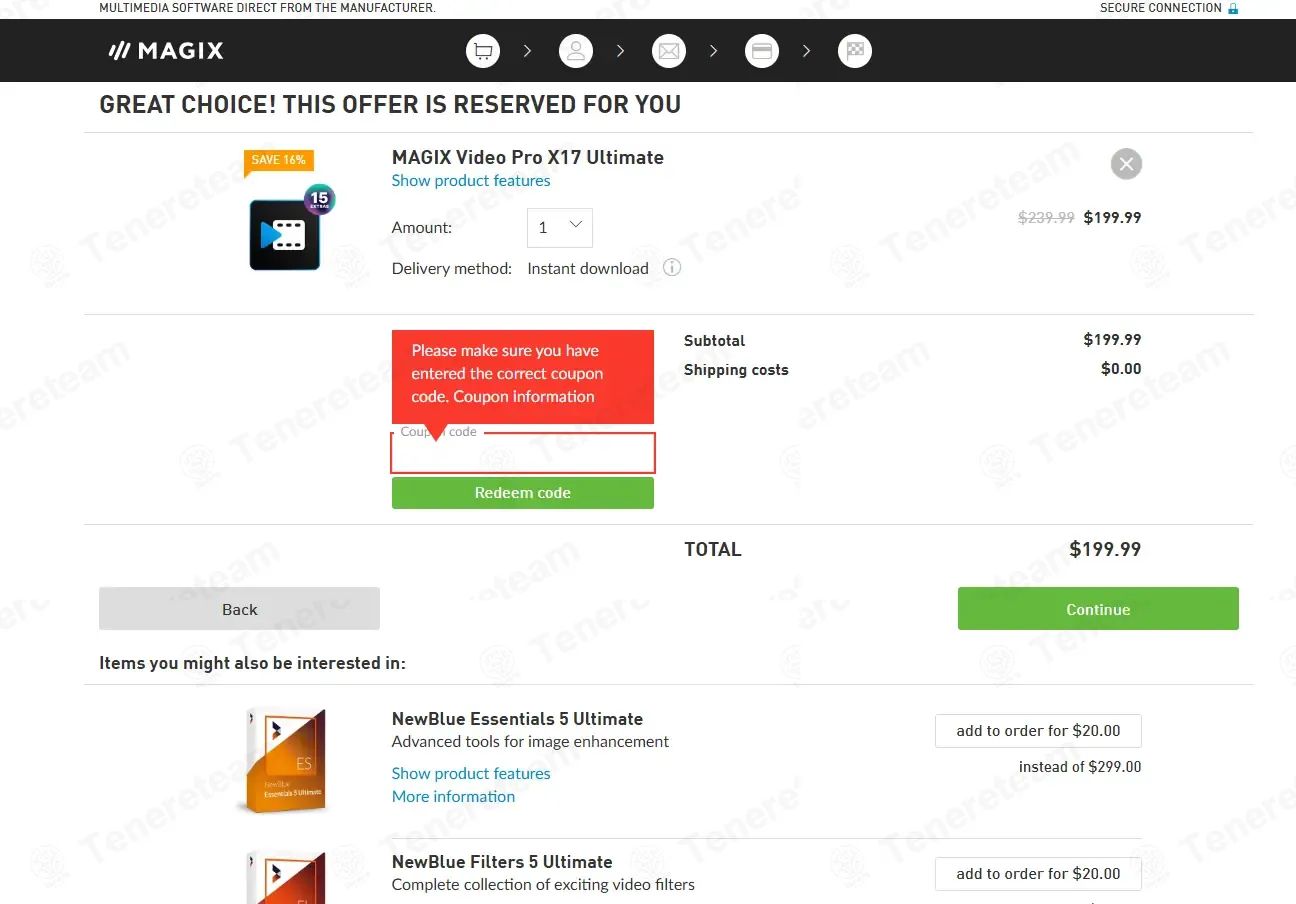Screen dimensions: 1296x904
Task: Click the MAGIX Video Pro X17 product thumbnail
Action: [285, 234]
